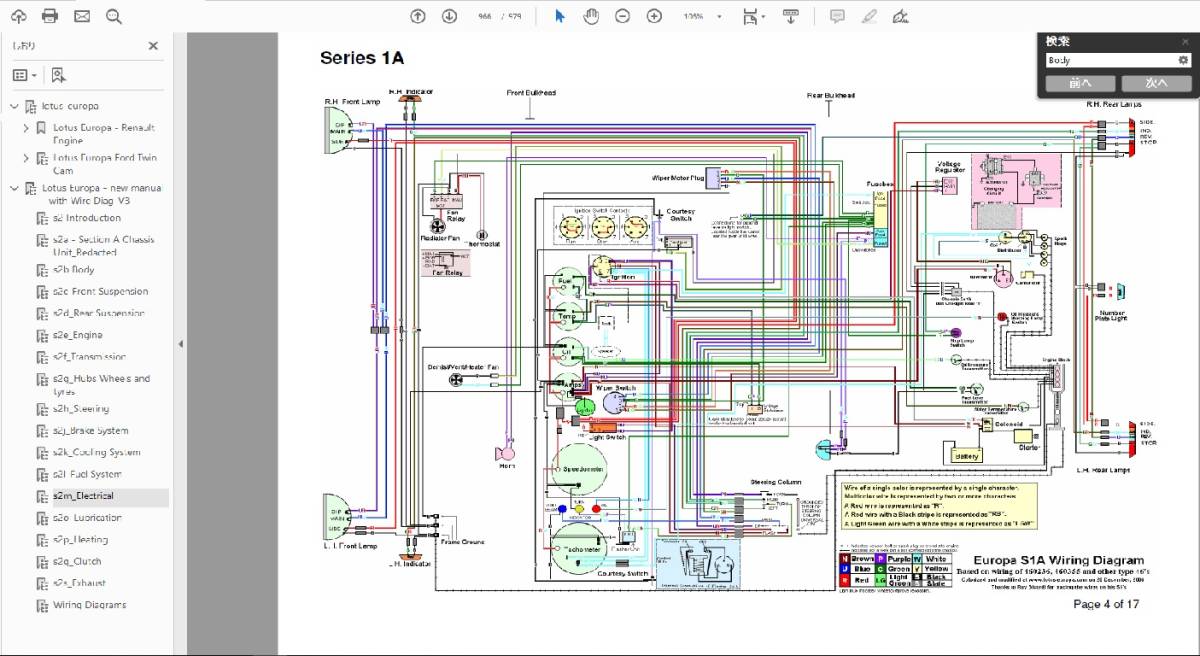
Task: Open the s2l Fuel System bookmark
Action: (x=87, y=475)
